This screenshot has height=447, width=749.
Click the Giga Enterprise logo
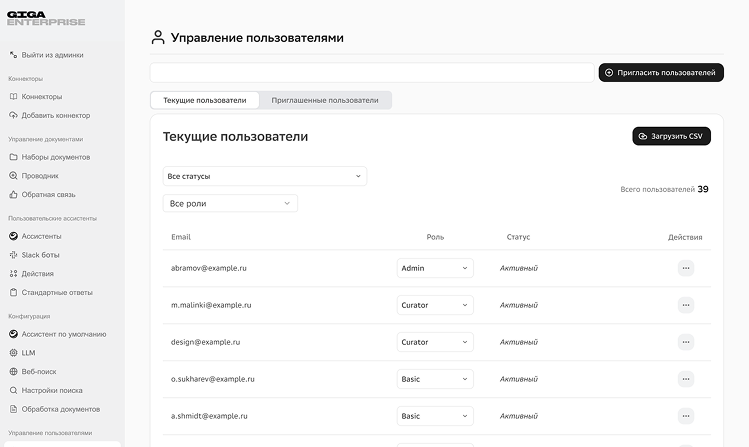click(x=46, y=19)
